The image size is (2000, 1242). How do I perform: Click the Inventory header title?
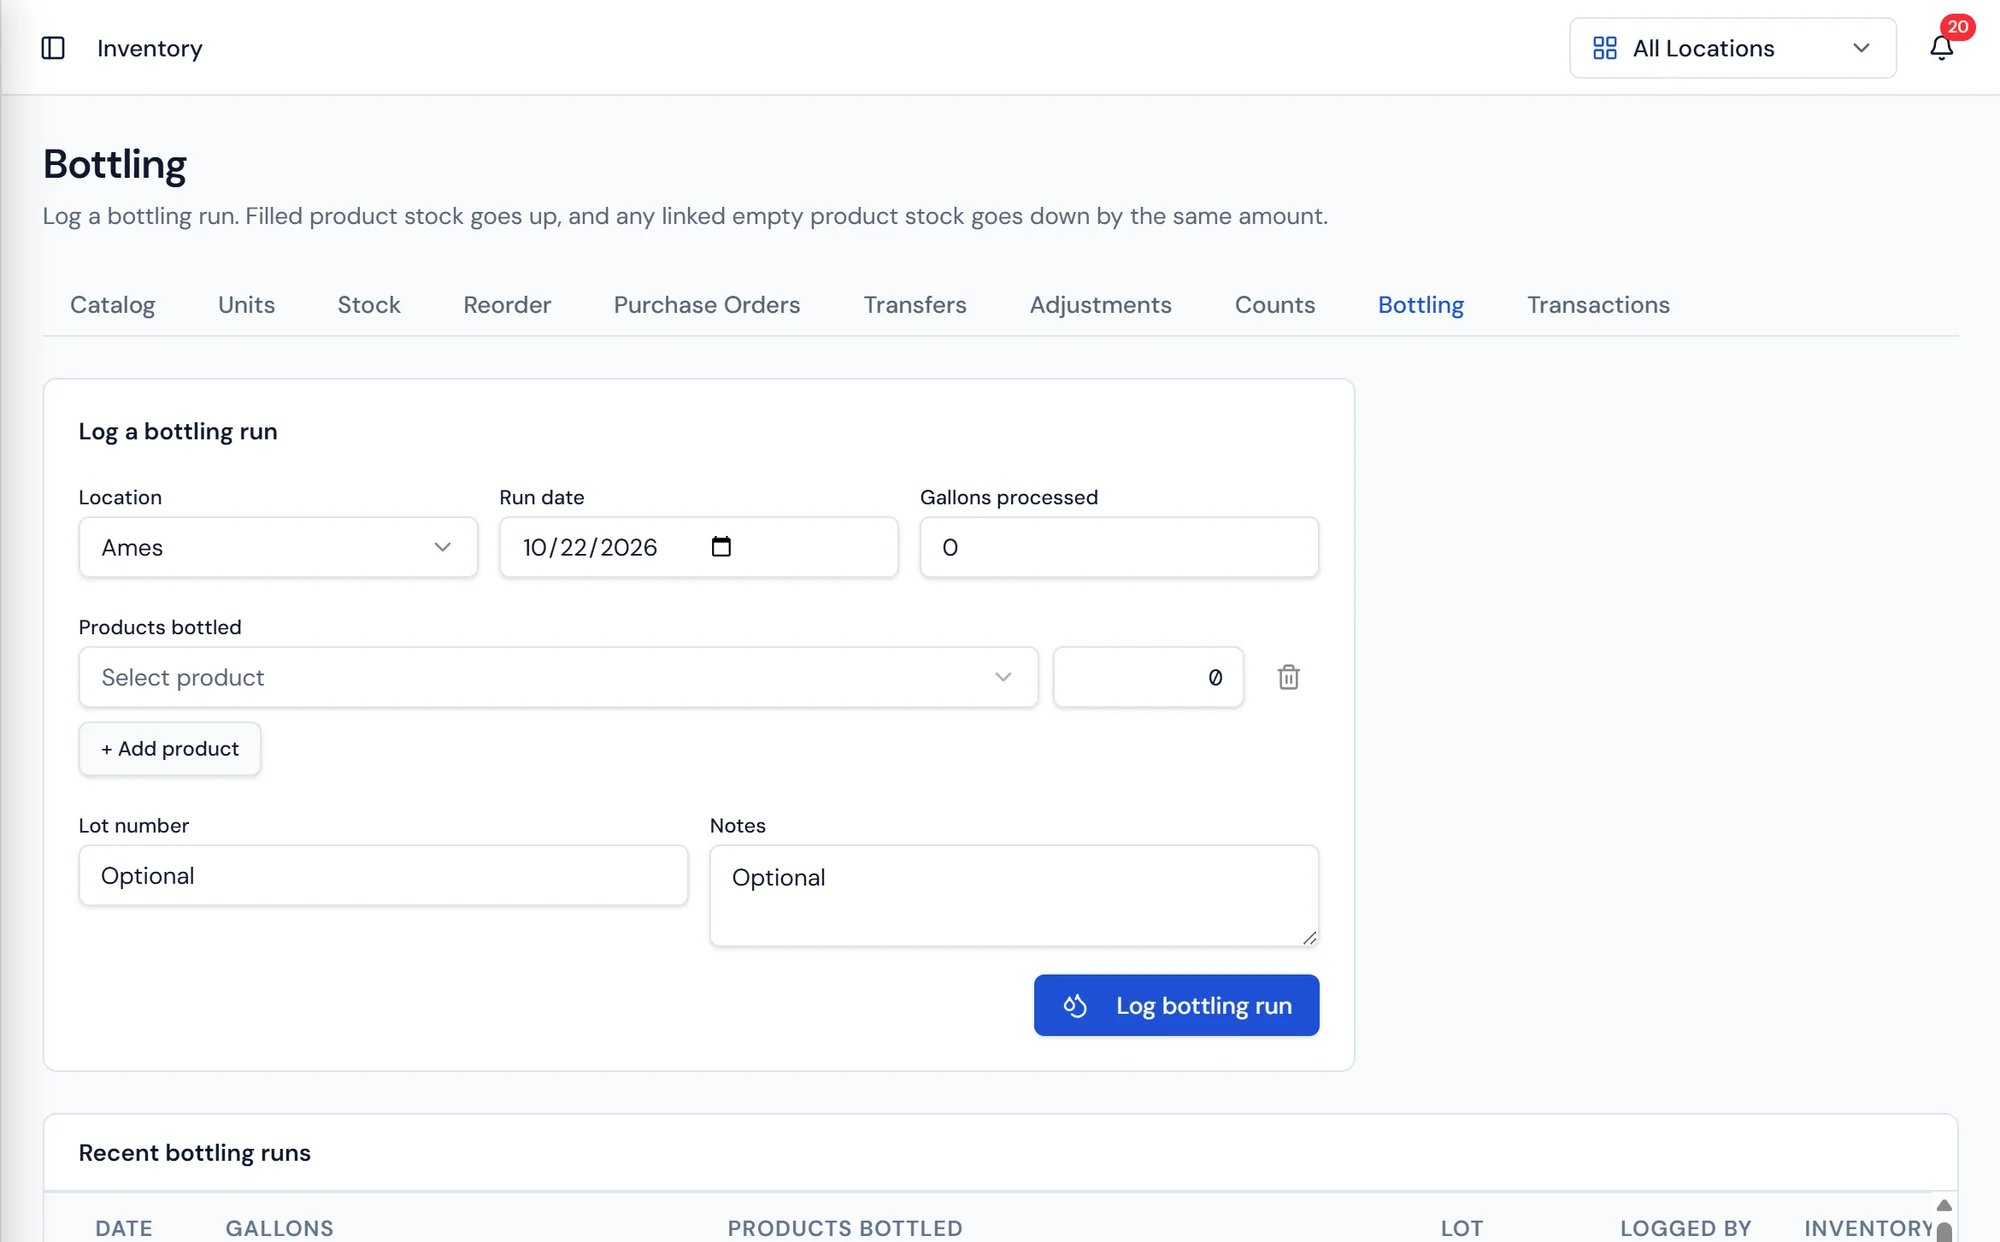pyautogui.click(x=150, y=48)
